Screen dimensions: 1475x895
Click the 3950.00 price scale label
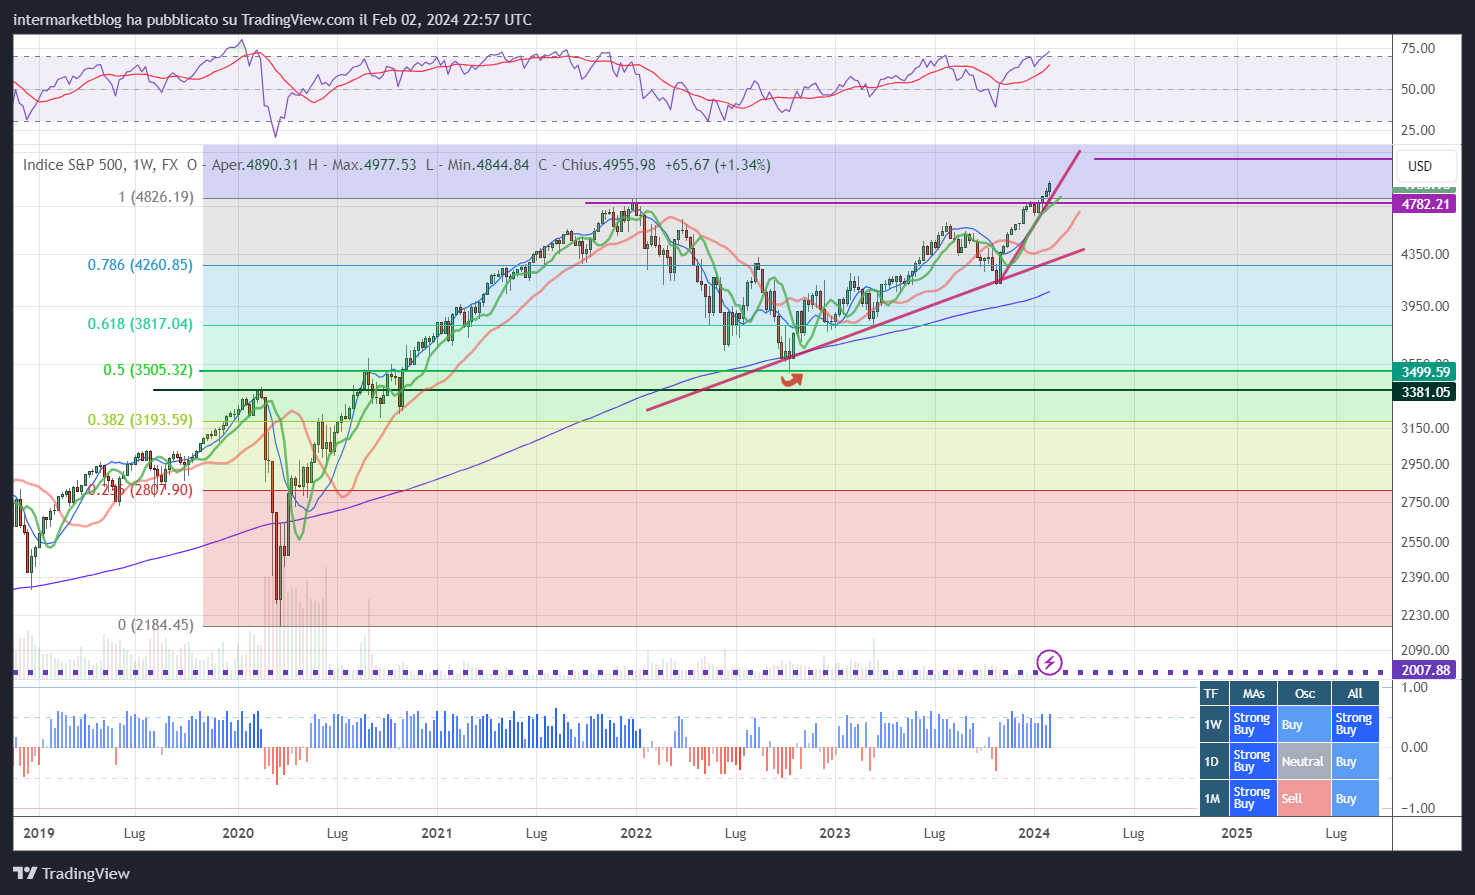coord(1425,306)
